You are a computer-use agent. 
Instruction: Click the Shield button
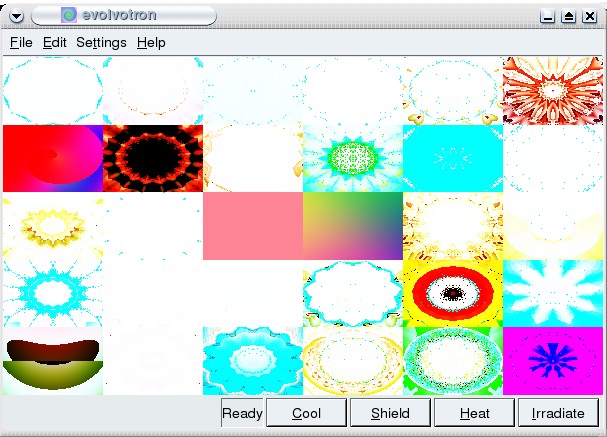pos(390,413)
